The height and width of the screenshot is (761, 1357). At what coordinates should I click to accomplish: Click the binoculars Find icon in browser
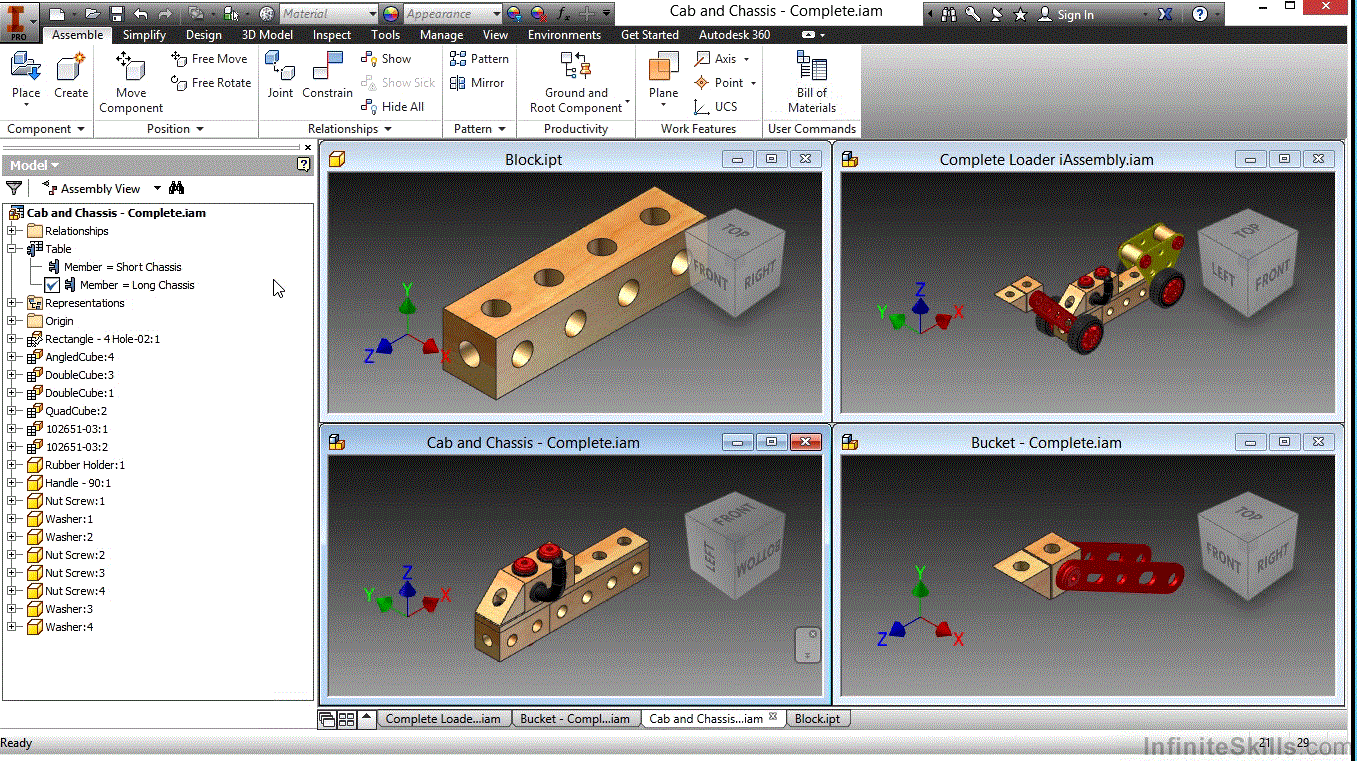click(177, 188)
